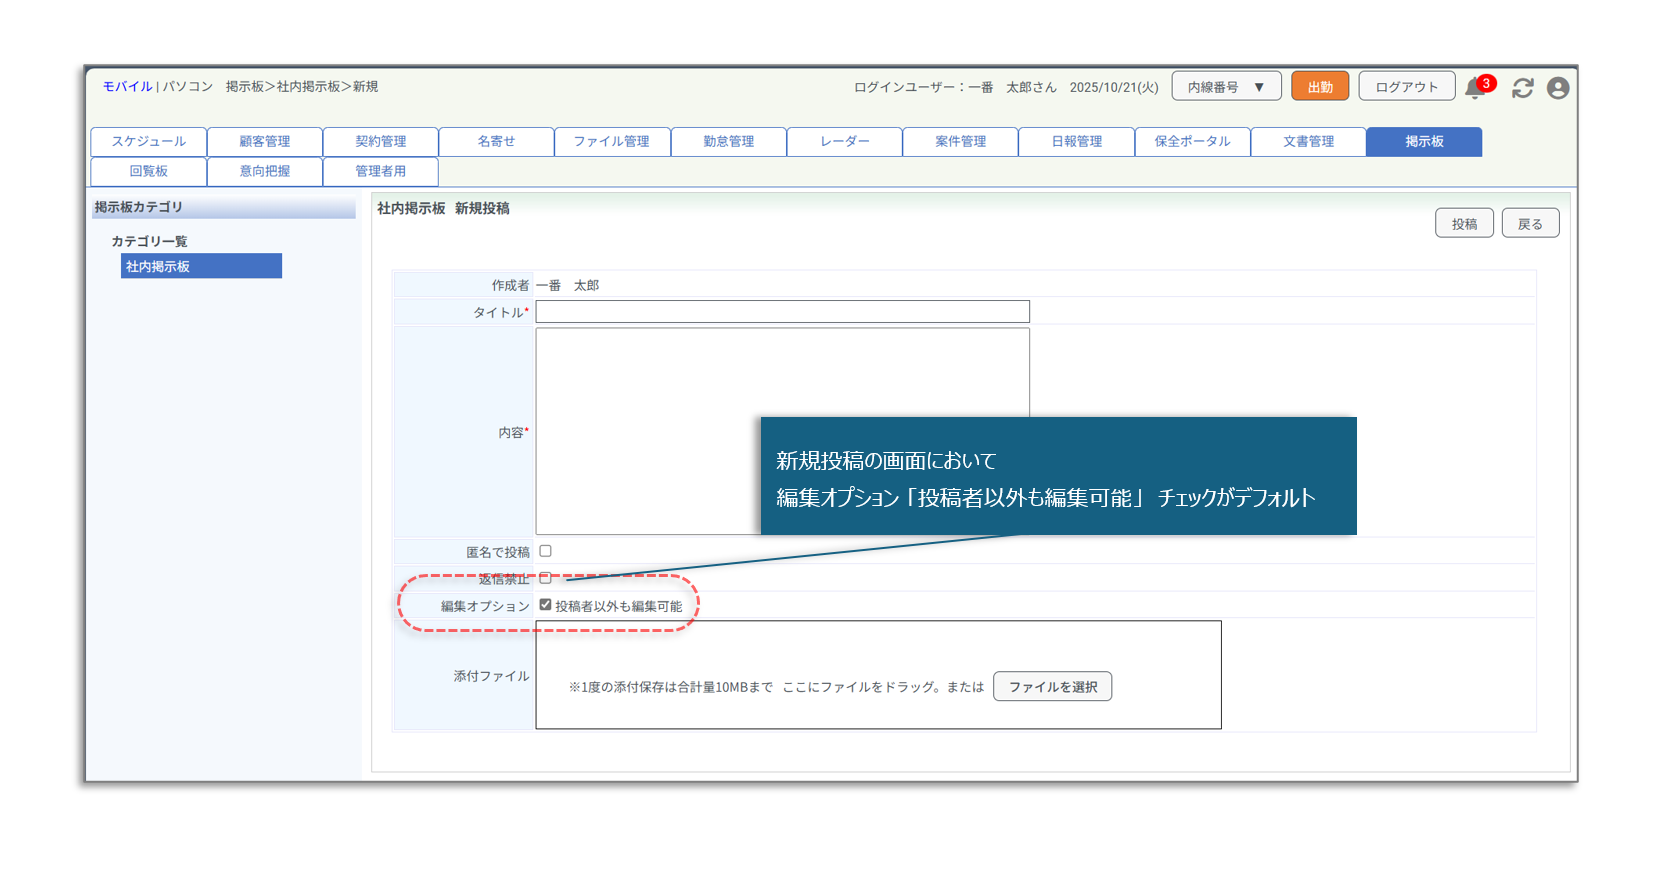
Task: Click the ログアウト button
Action: (1406, 87)
